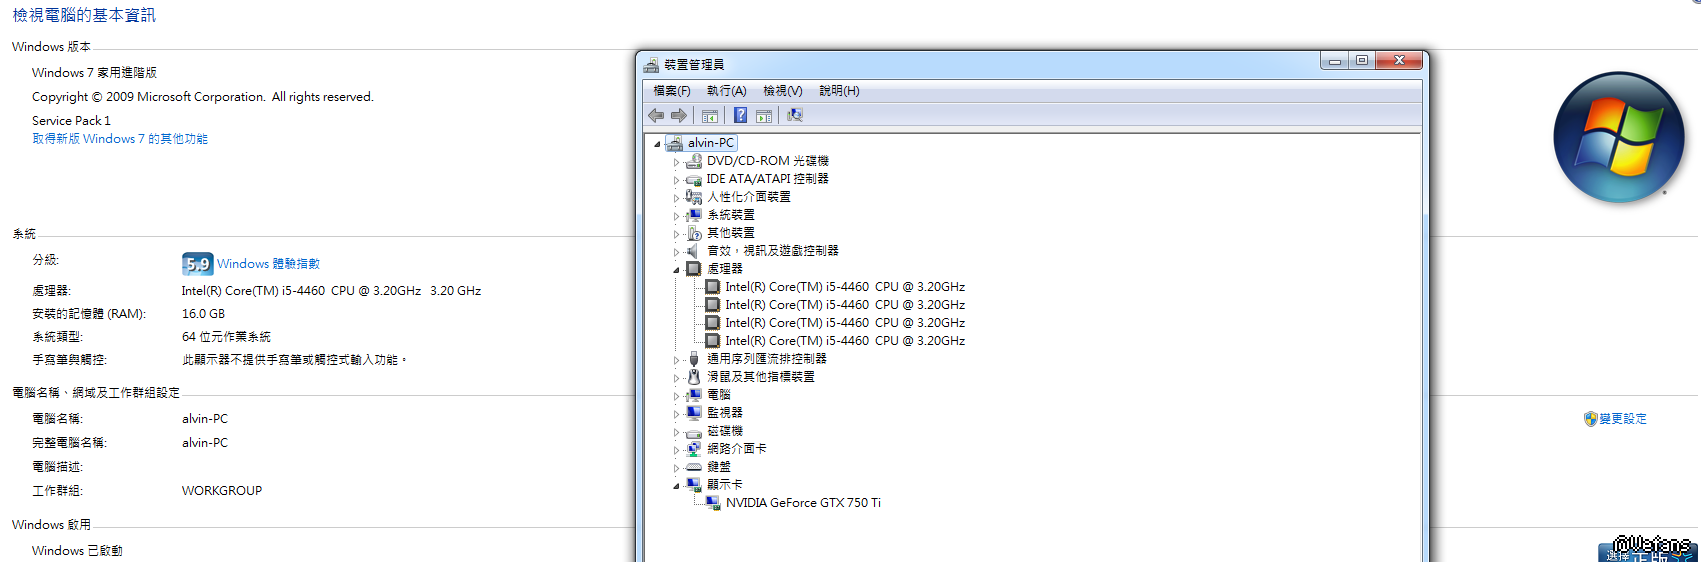Screen dimensions: 1702x565
Task: Open the 檢視(V) menu
Action: point(783,91)
